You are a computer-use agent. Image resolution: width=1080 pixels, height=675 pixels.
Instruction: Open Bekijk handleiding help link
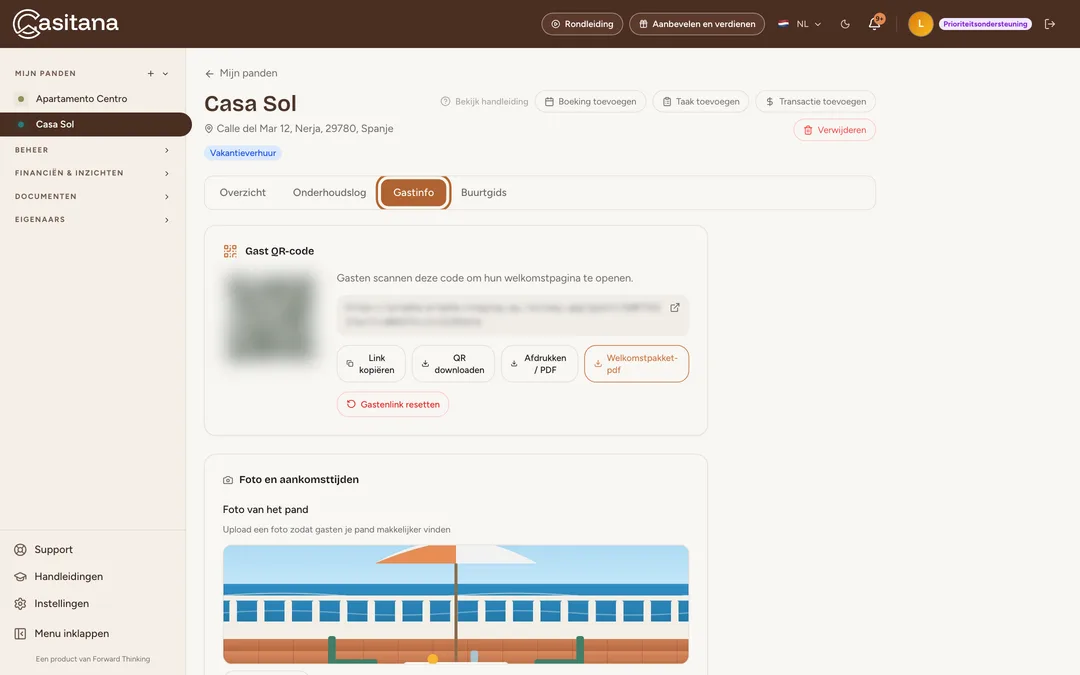click(484, 102)
